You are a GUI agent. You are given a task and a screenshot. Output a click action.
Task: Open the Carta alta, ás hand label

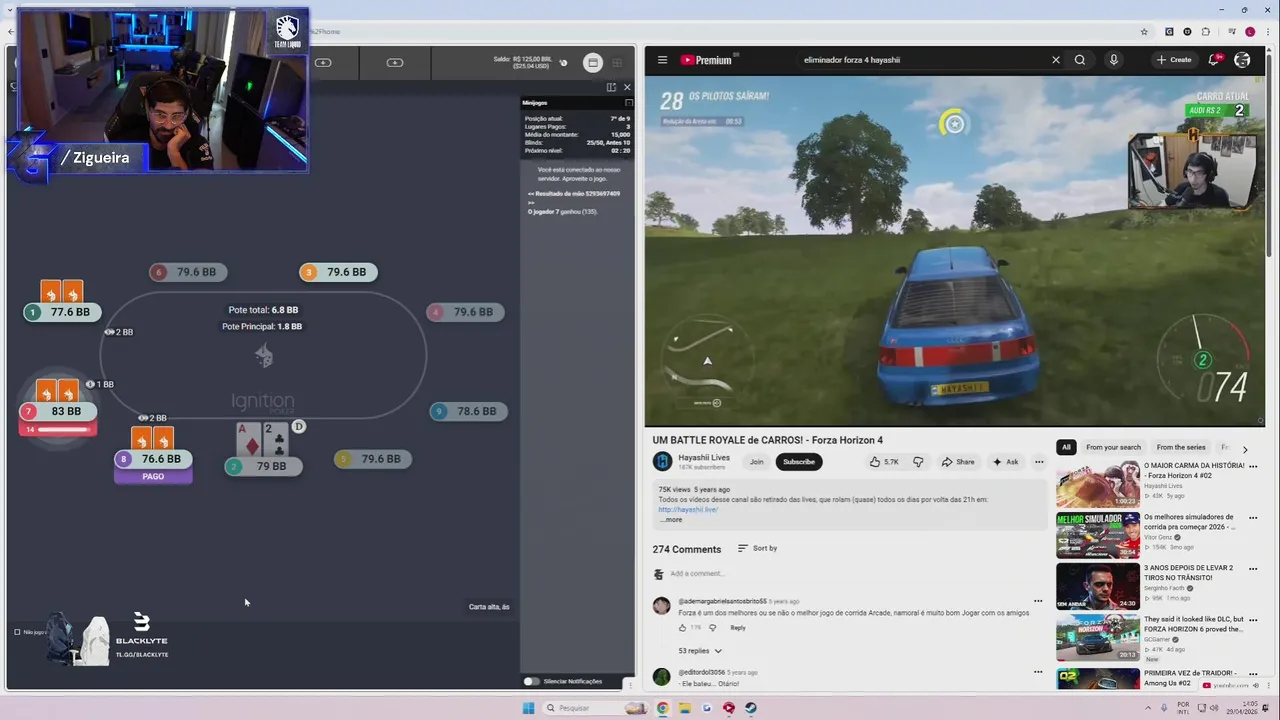coord(489,607)
